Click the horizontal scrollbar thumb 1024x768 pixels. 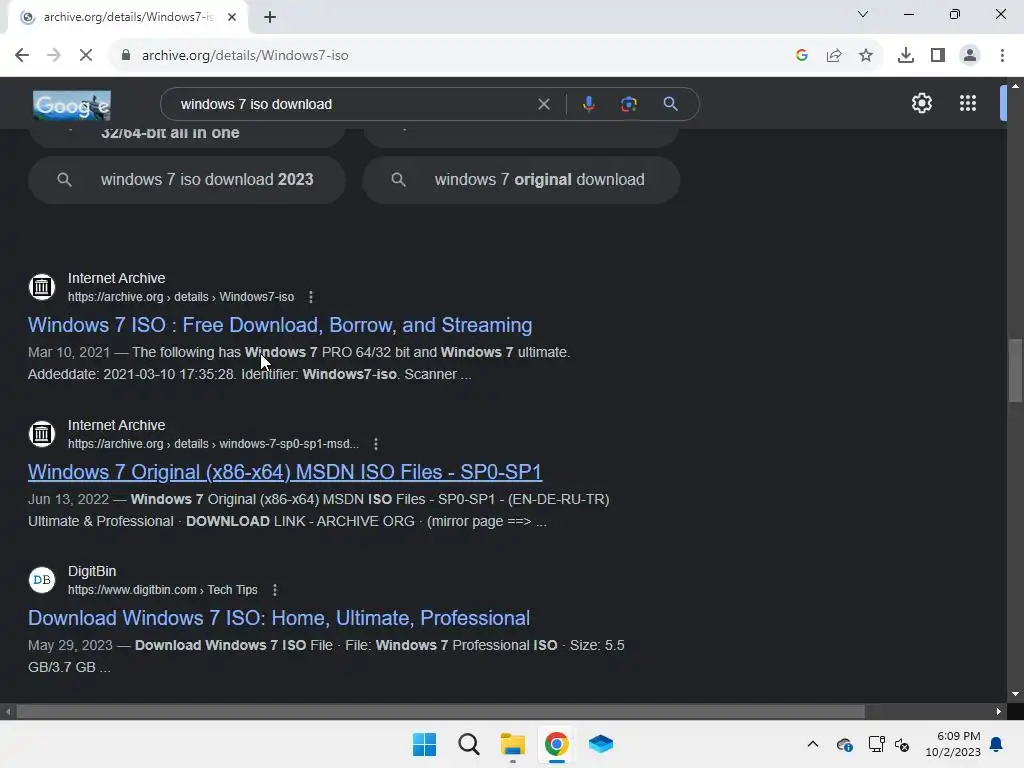pos(440,711)
